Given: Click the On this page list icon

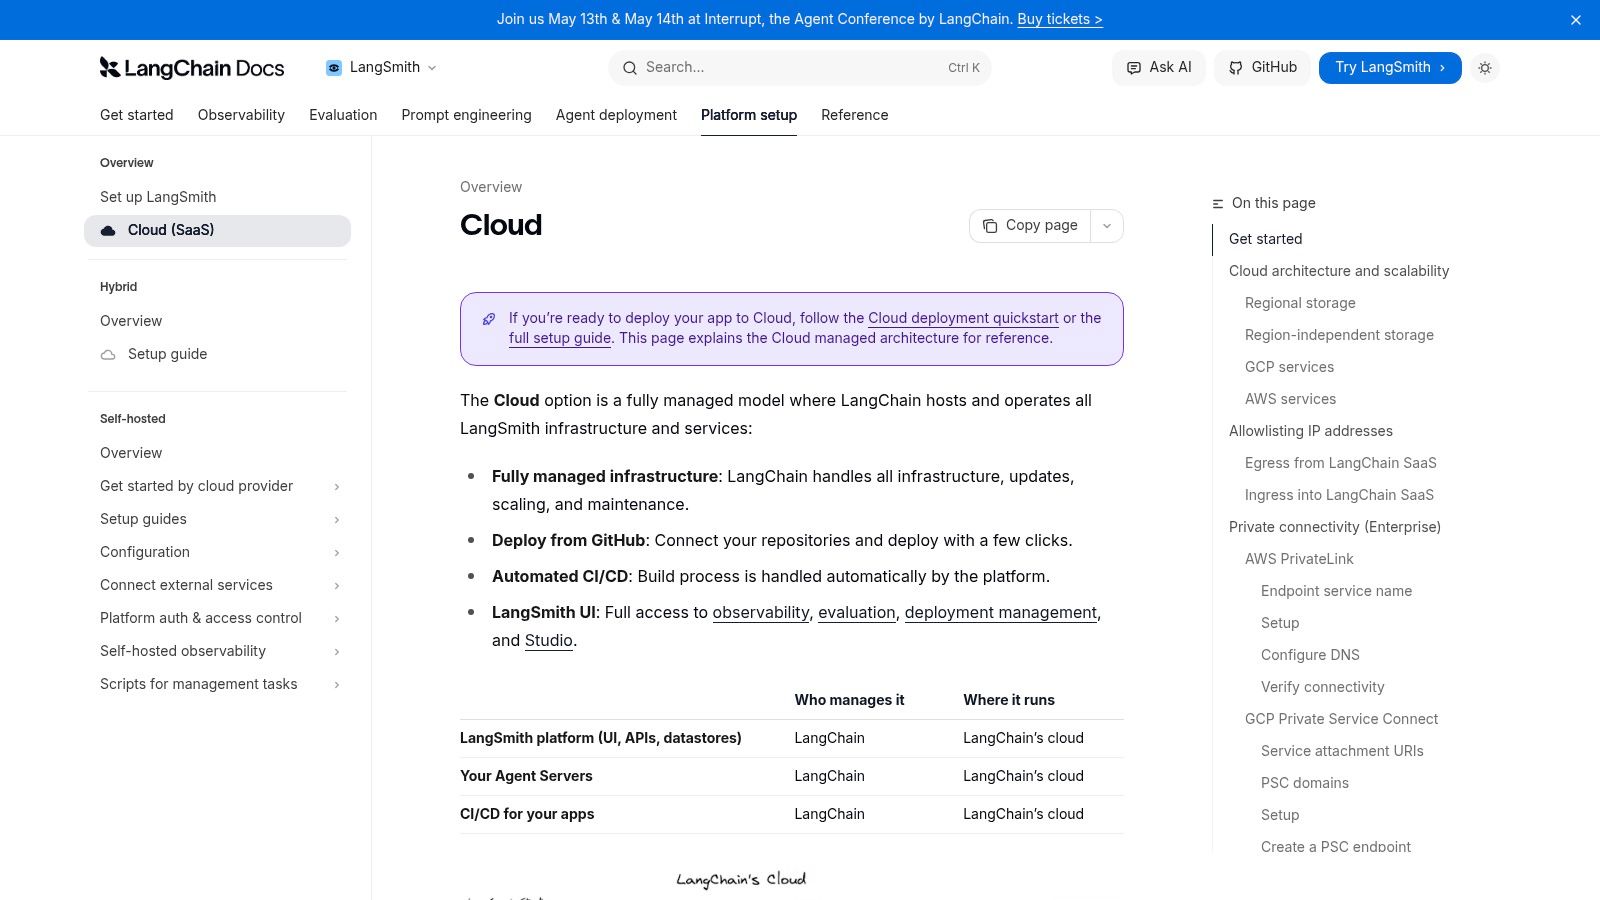Looking at the screenshot, I should click(x=1218, y=204).
